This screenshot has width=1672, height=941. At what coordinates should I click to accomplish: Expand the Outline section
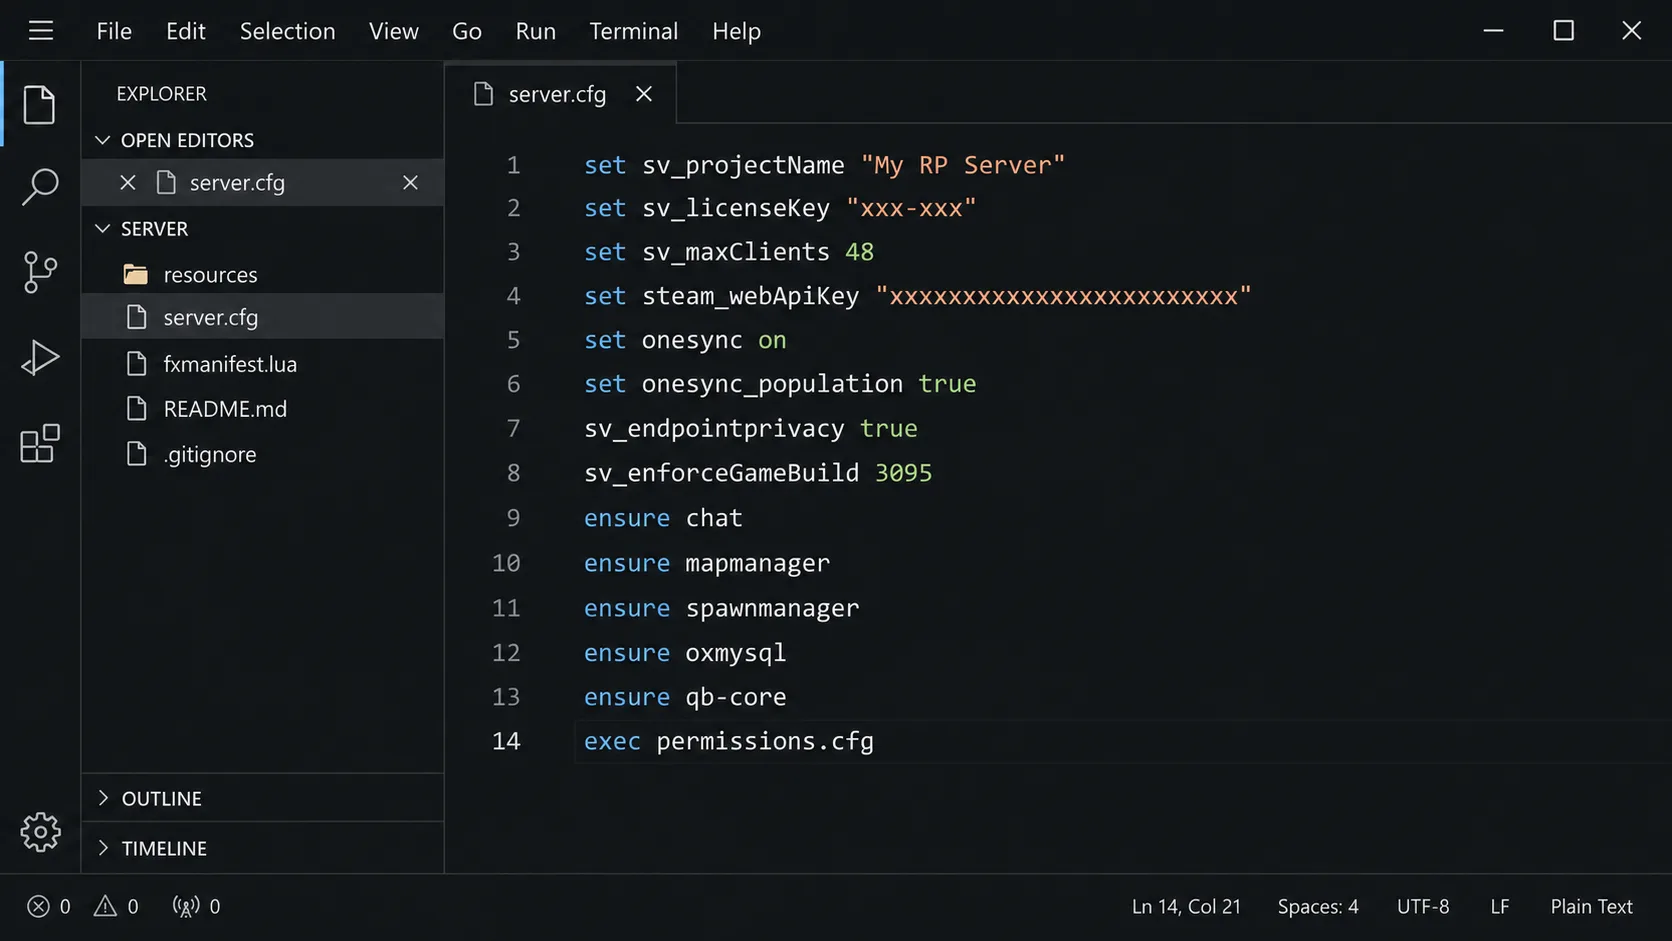102,798
